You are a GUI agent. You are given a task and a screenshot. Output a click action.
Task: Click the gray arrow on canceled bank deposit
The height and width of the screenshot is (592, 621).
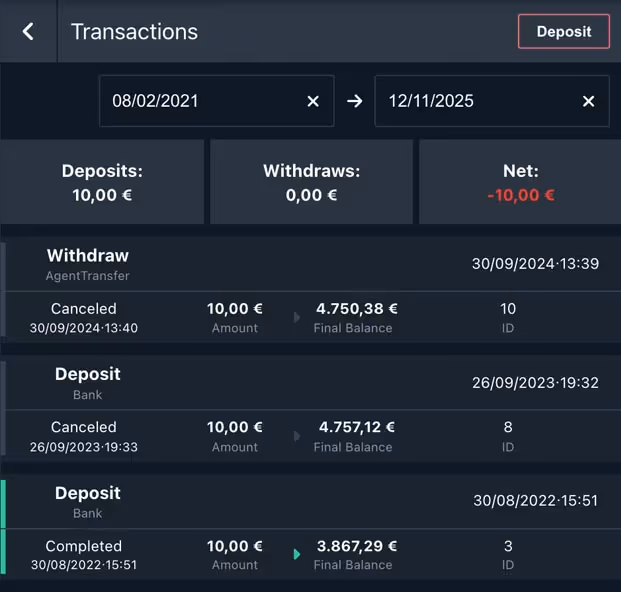click(296, 436)
